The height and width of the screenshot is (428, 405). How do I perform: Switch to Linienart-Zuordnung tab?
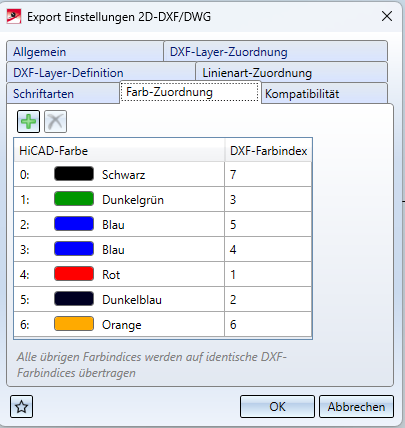click(292, 73)
